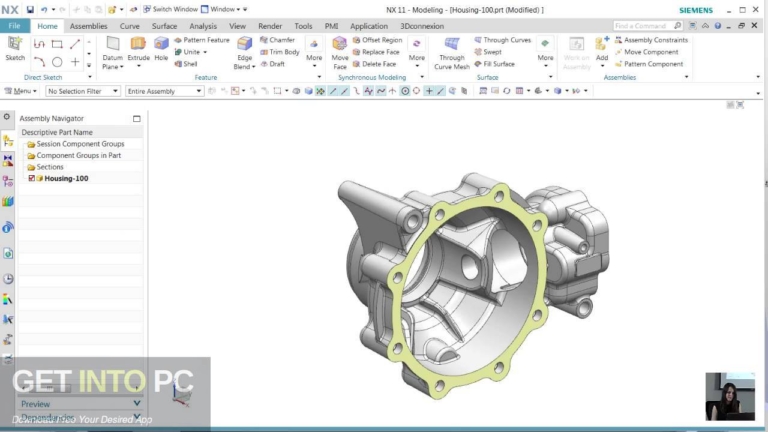
Task: Click Assembly Constraints command
Action: pos(651,40)
